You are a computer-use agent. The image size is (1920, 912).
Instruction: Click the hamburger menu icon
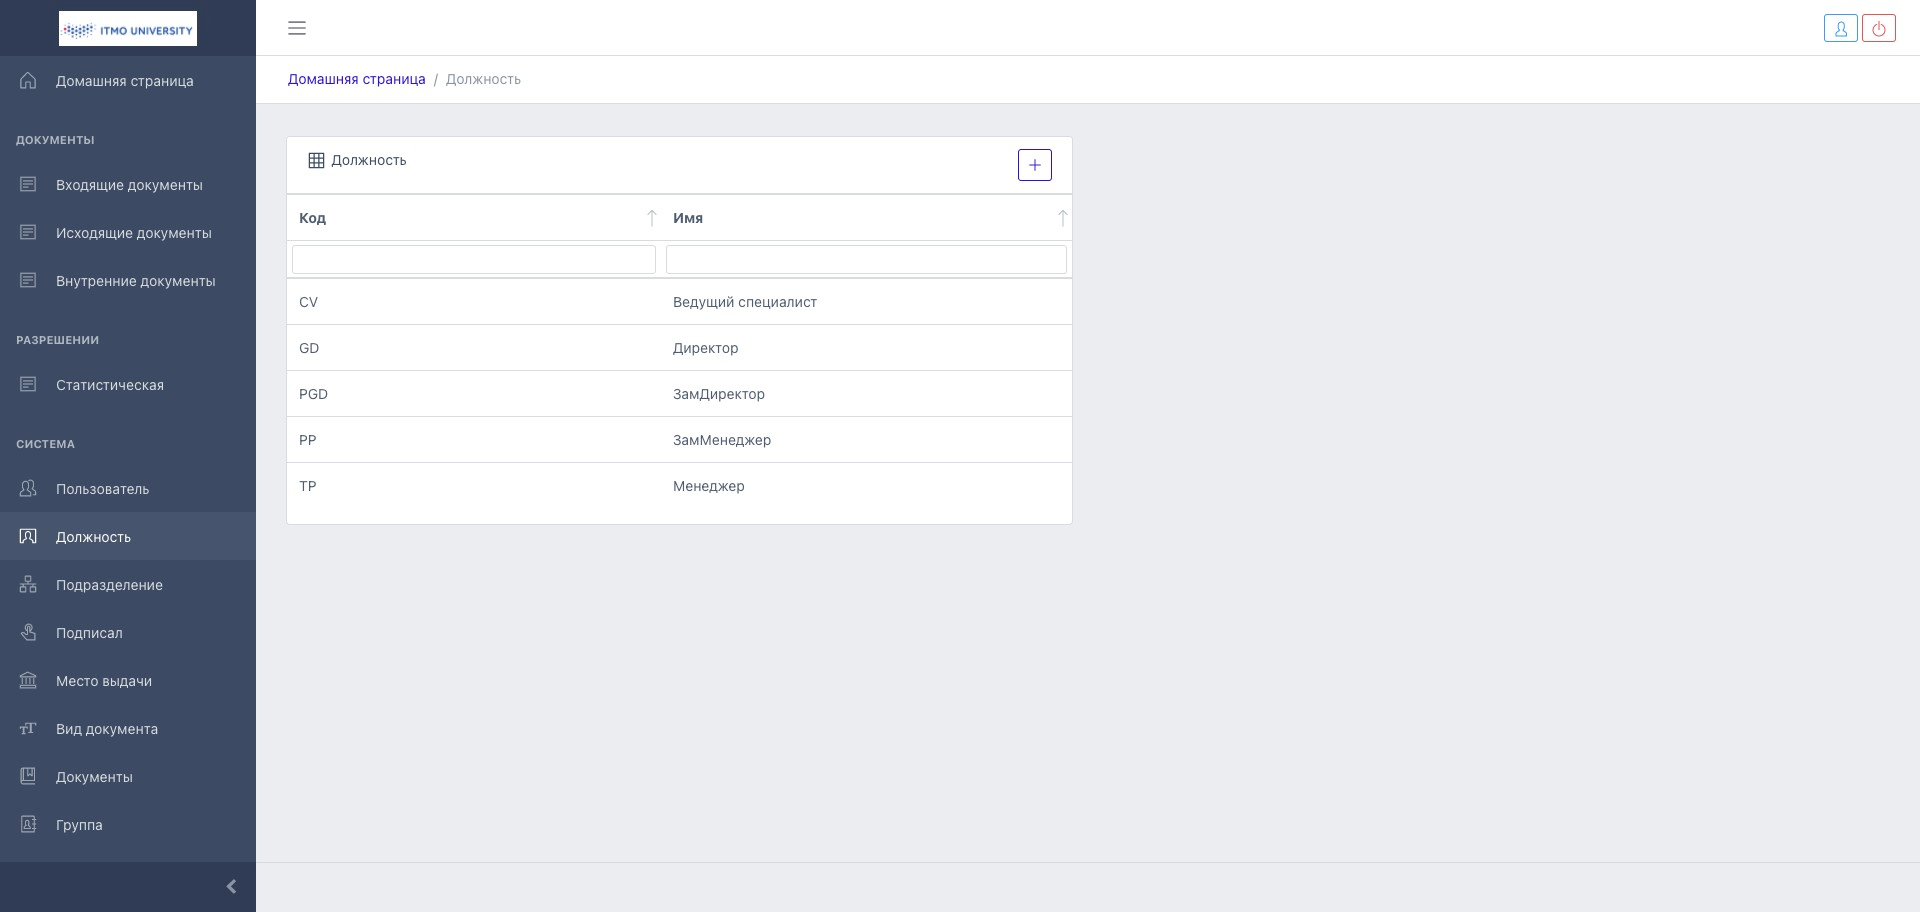[297, 28]
